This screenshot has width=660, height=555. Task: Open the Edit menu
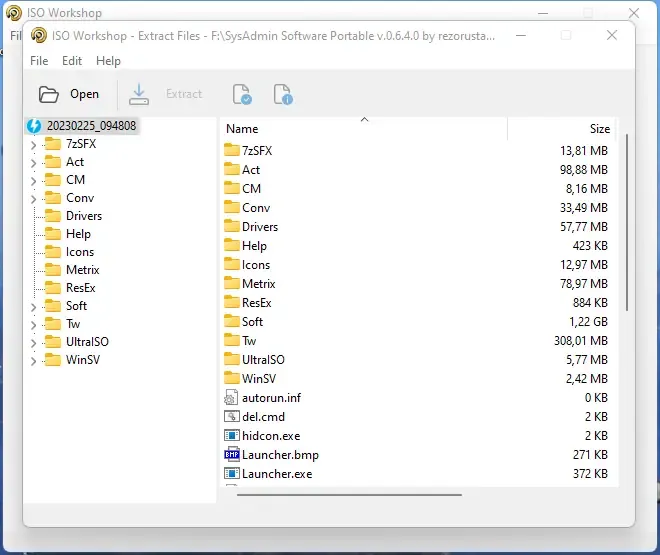pyautogui.click(x=72, y=61)
